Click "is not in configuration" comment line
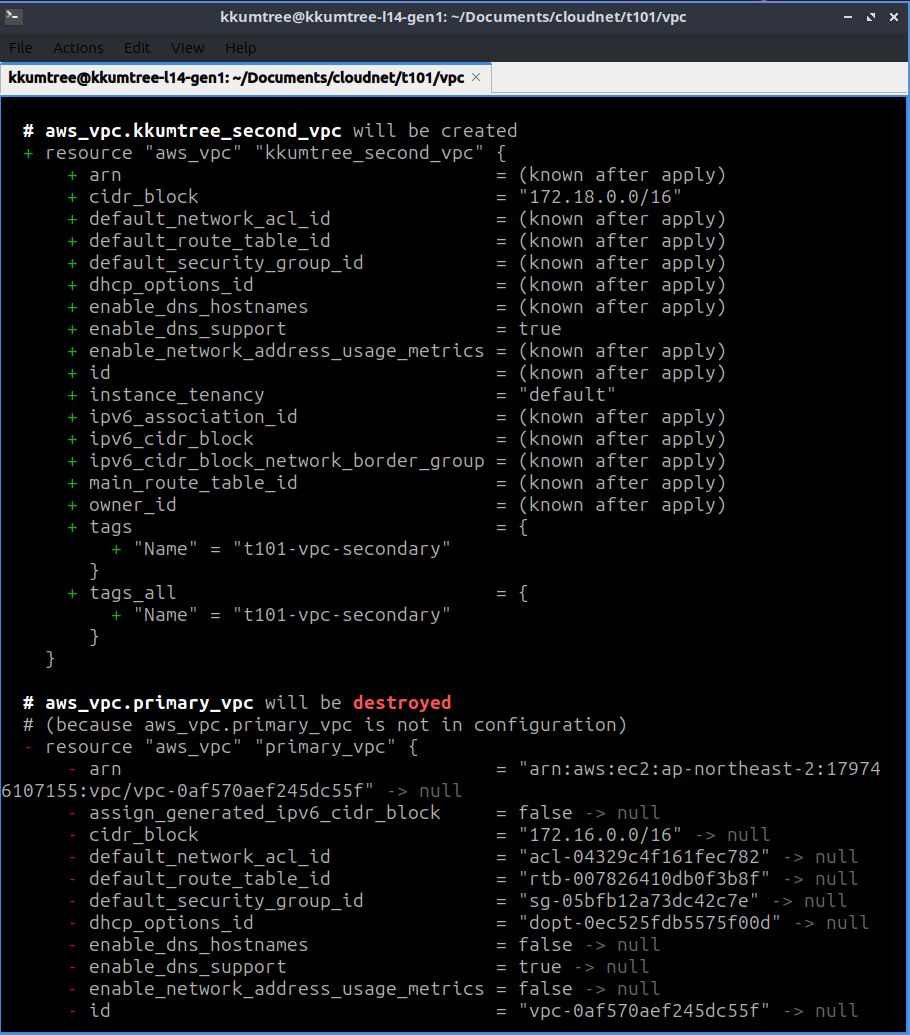910x1035 pixels. [325, 725]
